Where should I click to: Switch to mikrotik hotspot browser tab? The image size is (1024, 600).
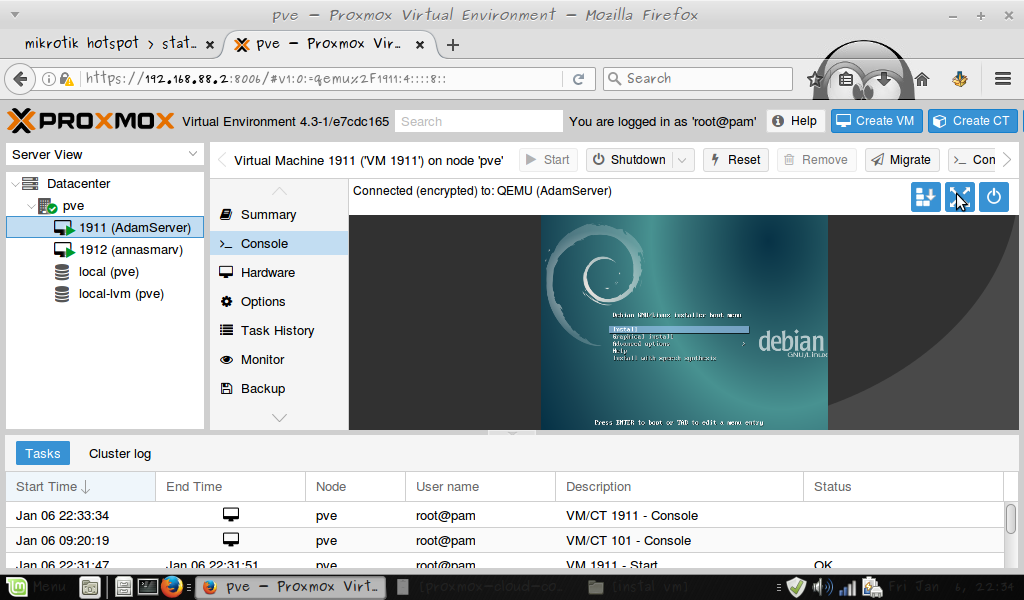coord(110,44)
